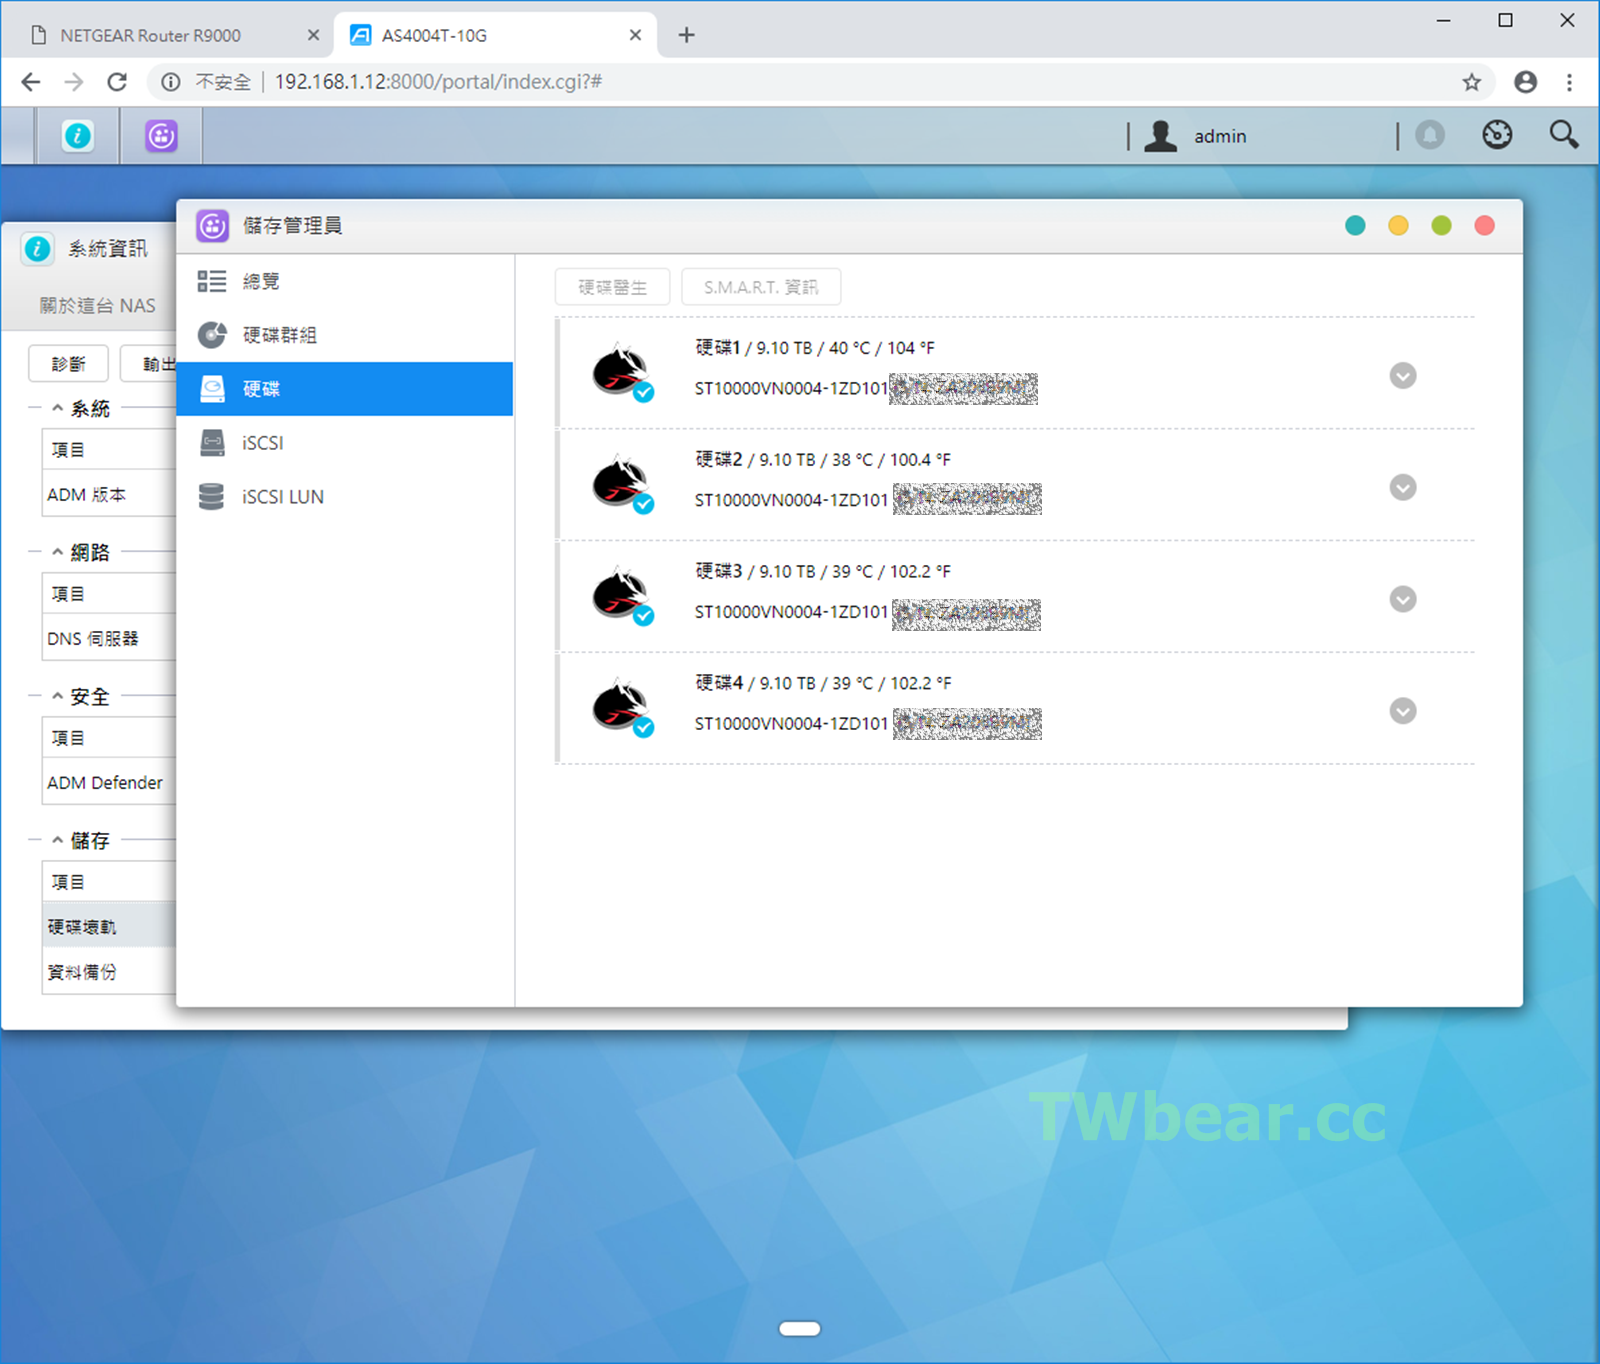Click the 硬碟4 / 9.10 TB info text
This screenshot has width=1600, height=1364.
[x=823, y=684]
